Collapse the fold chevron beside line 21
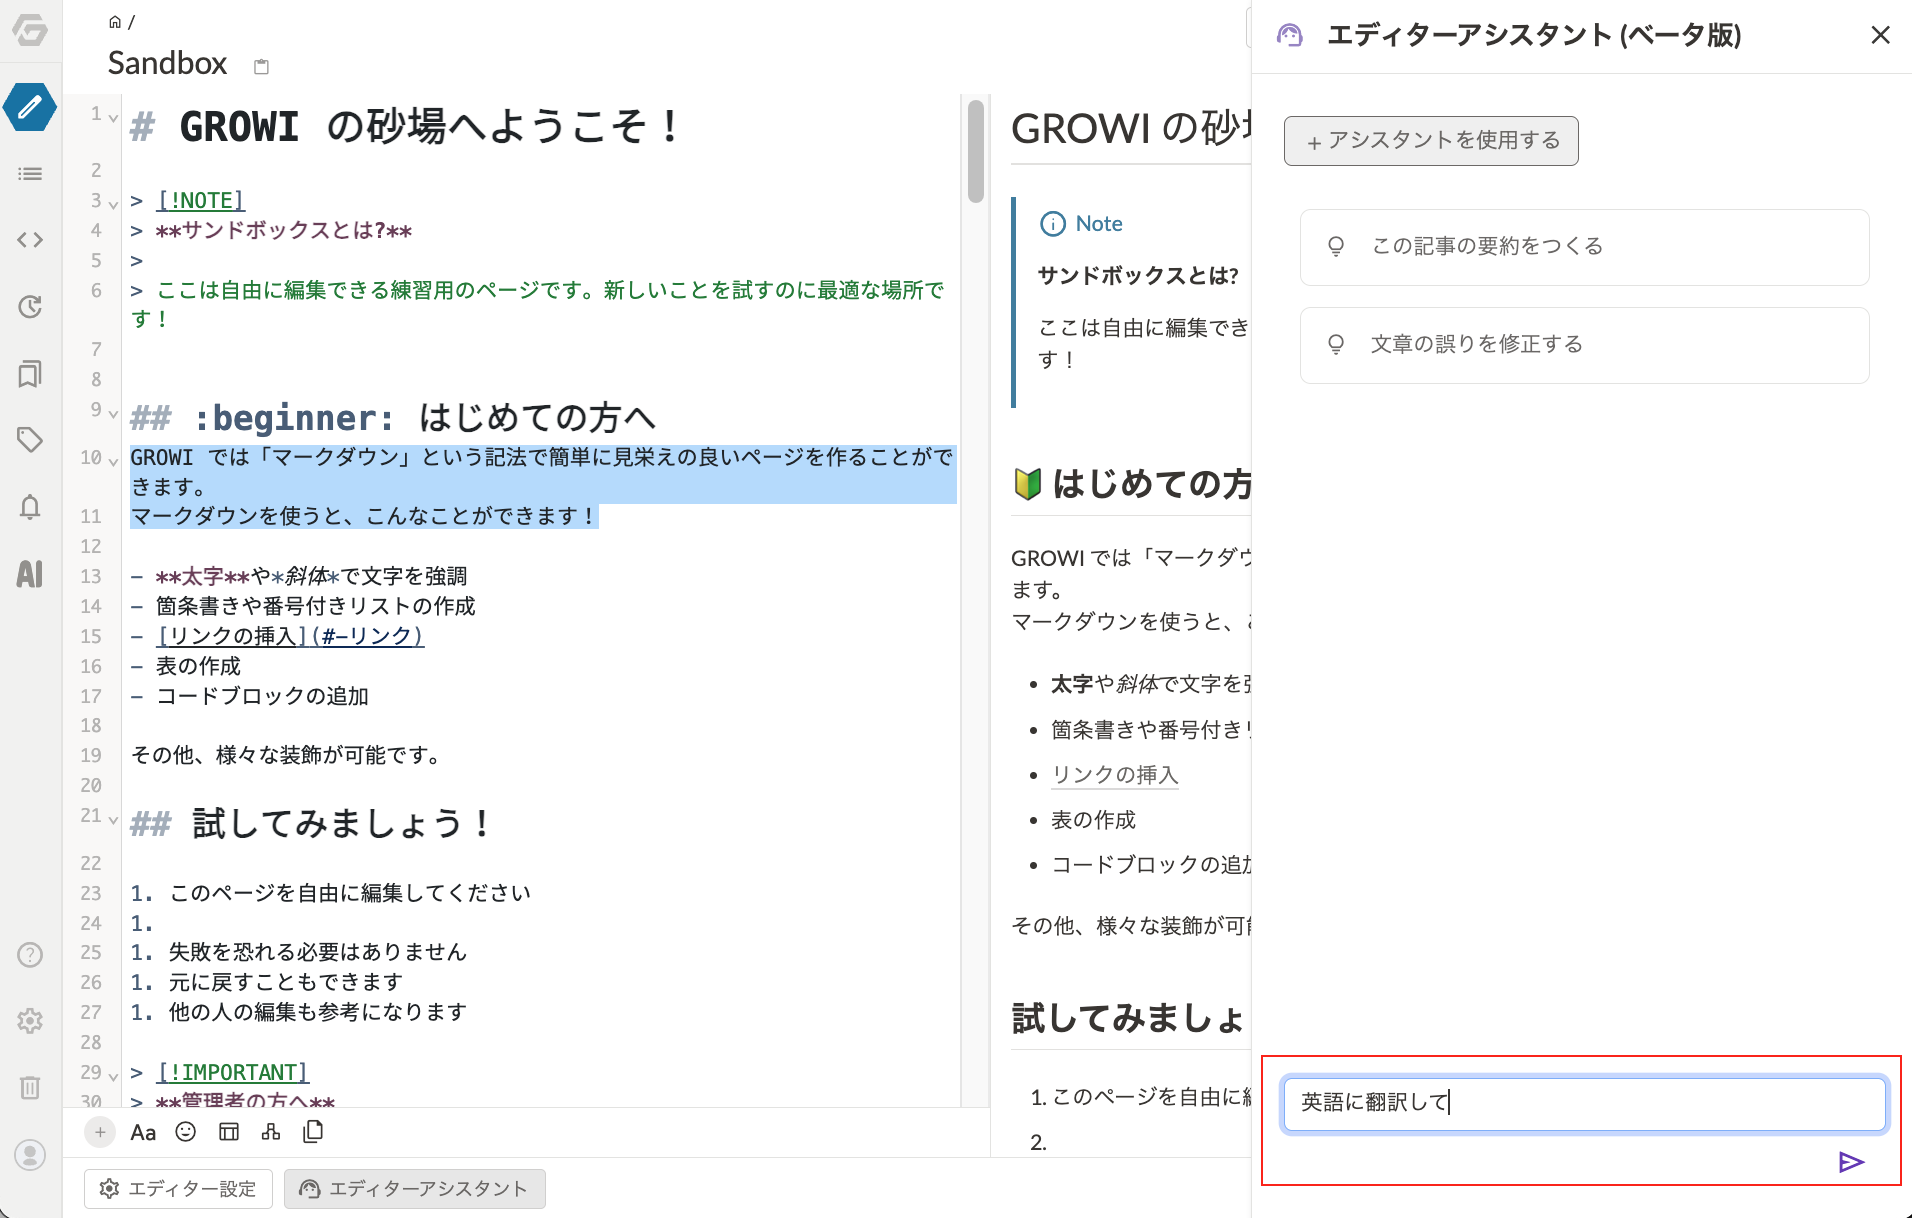The height and width of the screenshot is (1218, 1912). point(114,820)
